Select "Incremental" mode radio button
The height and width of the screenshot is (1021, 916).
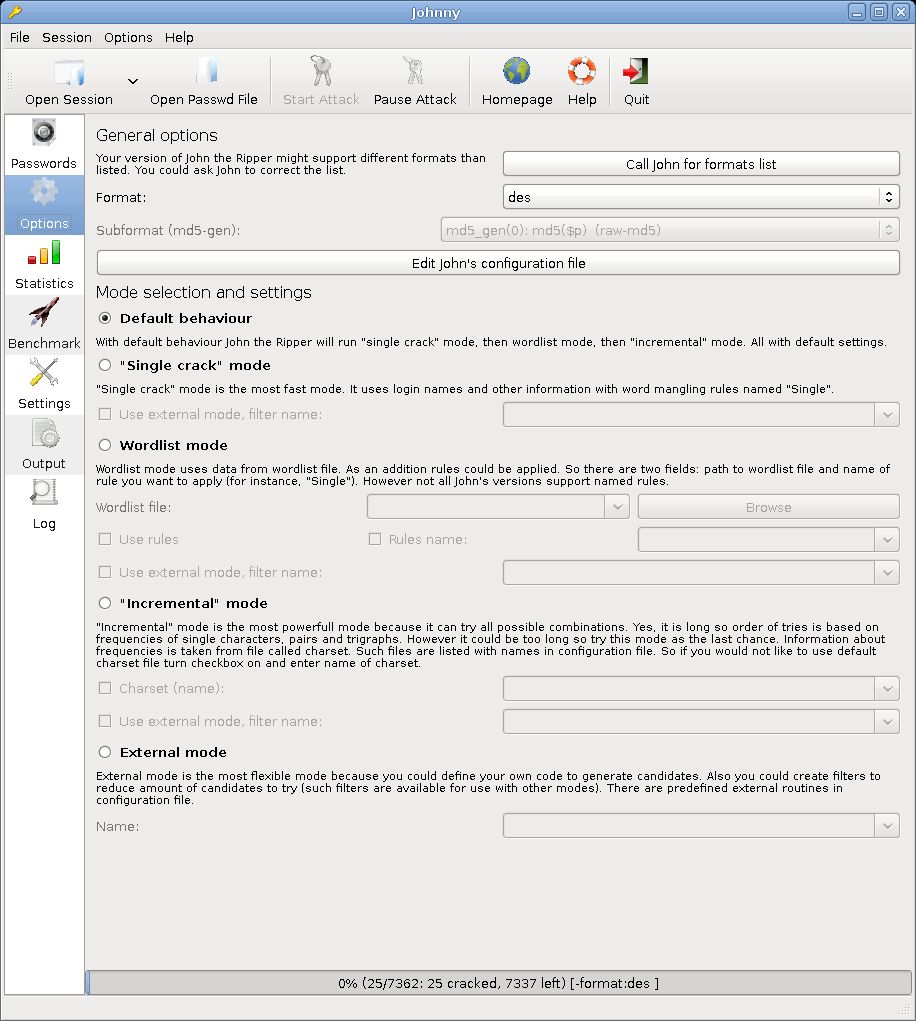coord(105,604)
